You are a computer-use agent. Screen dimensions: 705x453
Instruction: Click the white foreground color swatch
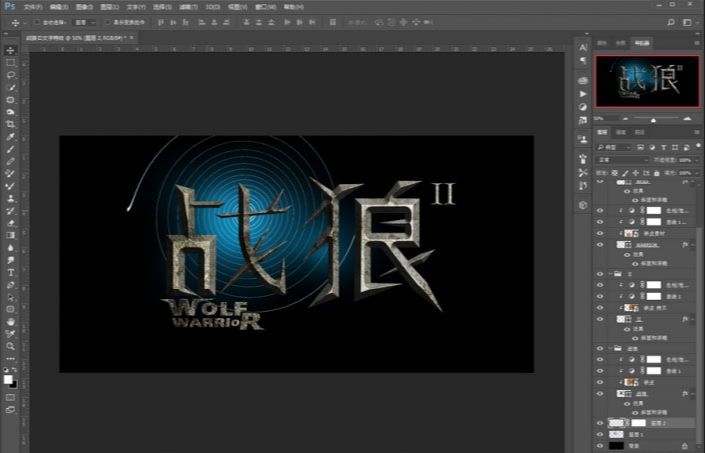click(x=8, y=379)
